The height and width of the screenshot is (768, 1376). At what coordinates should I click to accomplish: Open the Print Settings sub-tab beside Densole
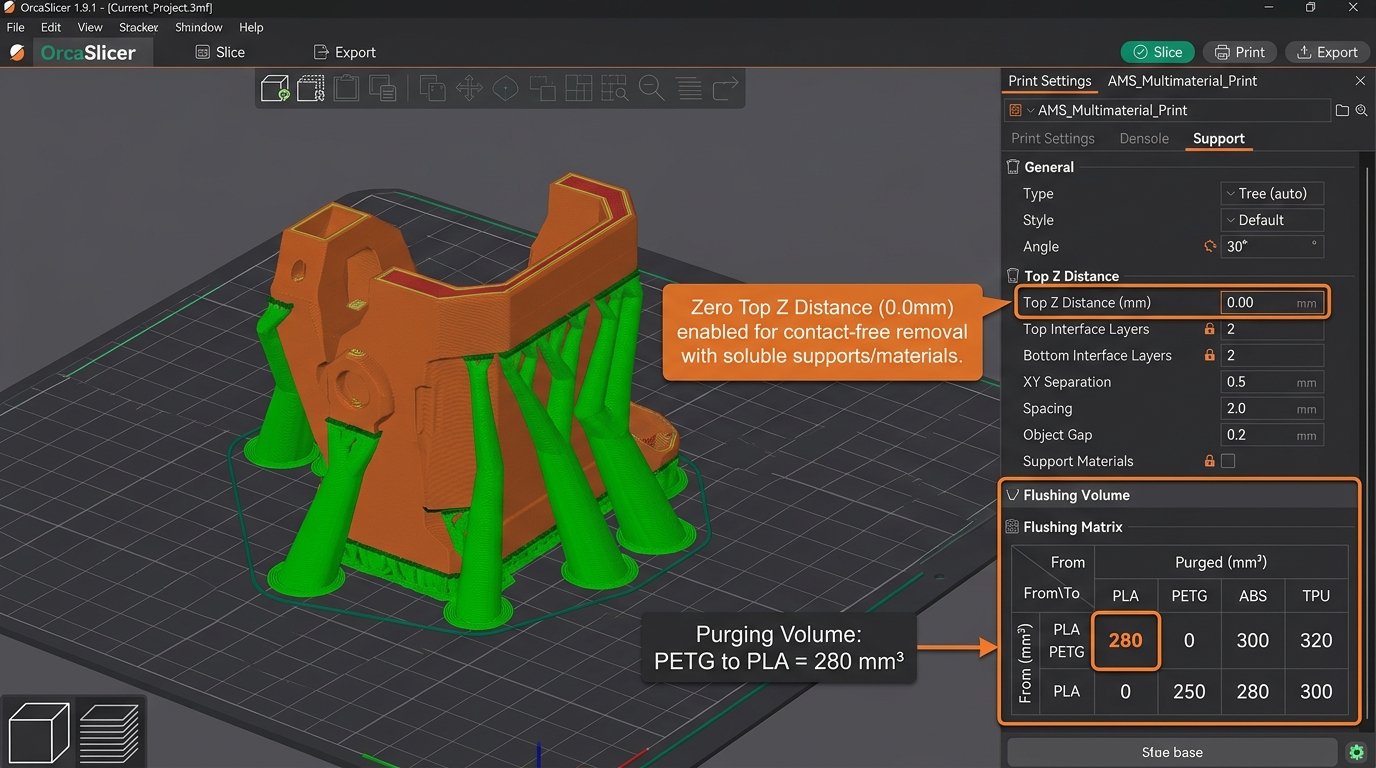(x=1053, y=138)
